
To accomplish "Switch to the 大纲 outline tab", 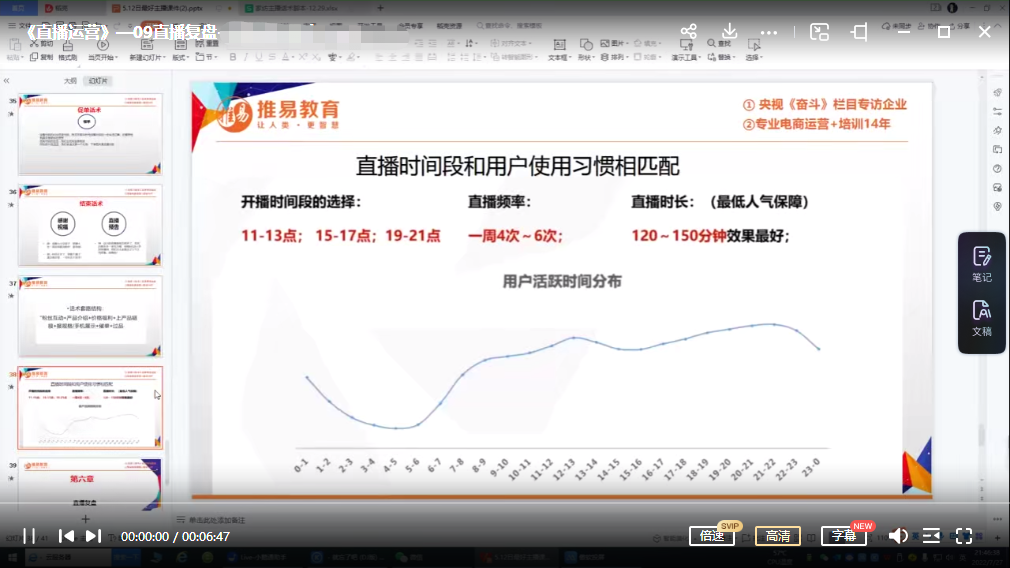I will coord(70,80).
